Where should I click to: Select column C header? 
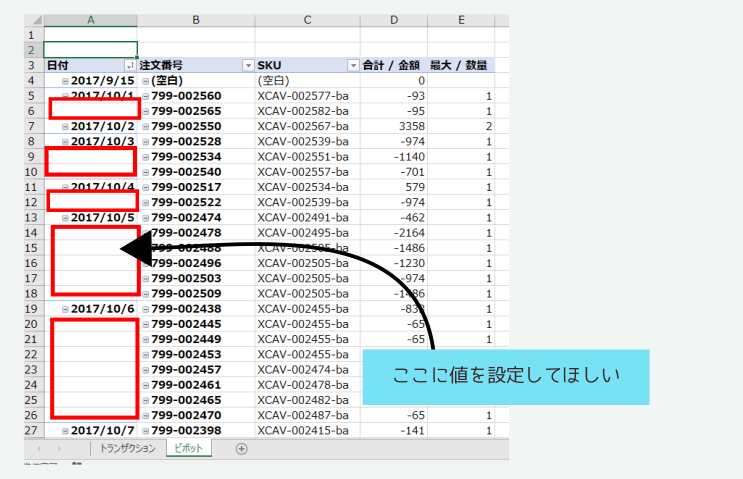pos(308,20)
